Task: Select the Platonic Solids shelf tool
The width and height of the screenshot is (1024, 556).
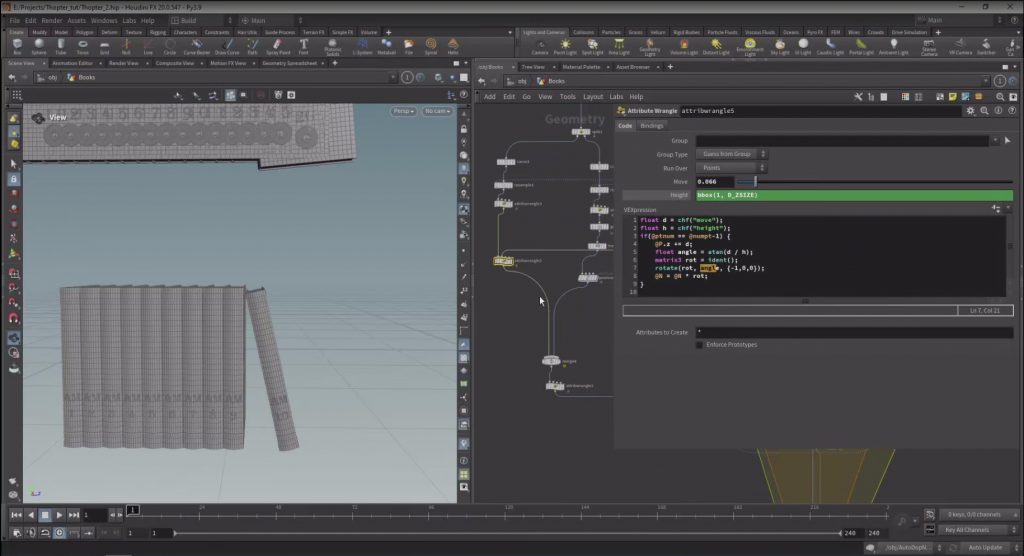Action: pos(332,46)
